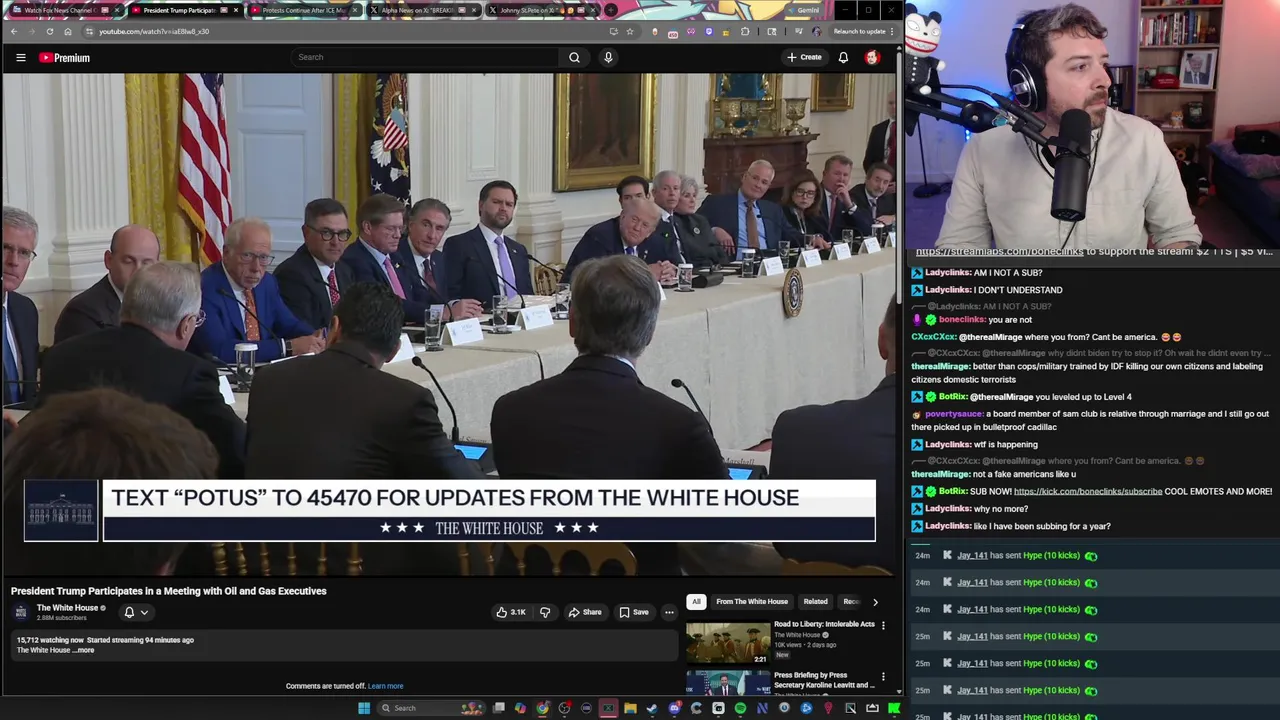The height and width of the screenshot is (720, 1280).
Task: Select the All filter chip
Action: [696, 602]
